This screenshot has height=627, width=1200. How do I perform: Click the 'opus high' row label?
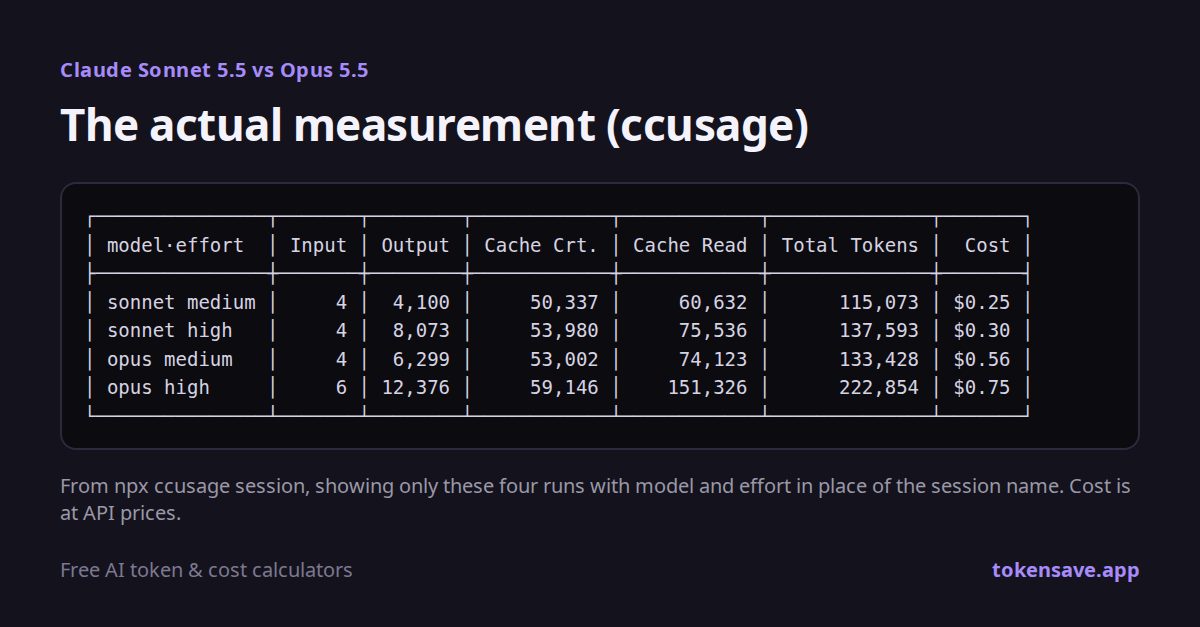point(158,387)
